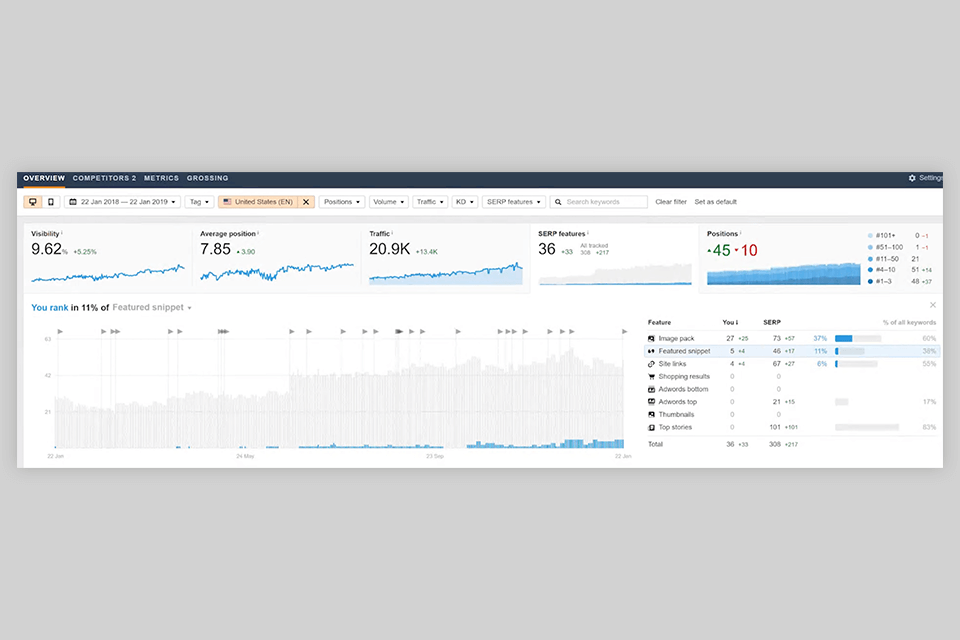
Task: Open the date range dropdown
Action: pos(122,202)
